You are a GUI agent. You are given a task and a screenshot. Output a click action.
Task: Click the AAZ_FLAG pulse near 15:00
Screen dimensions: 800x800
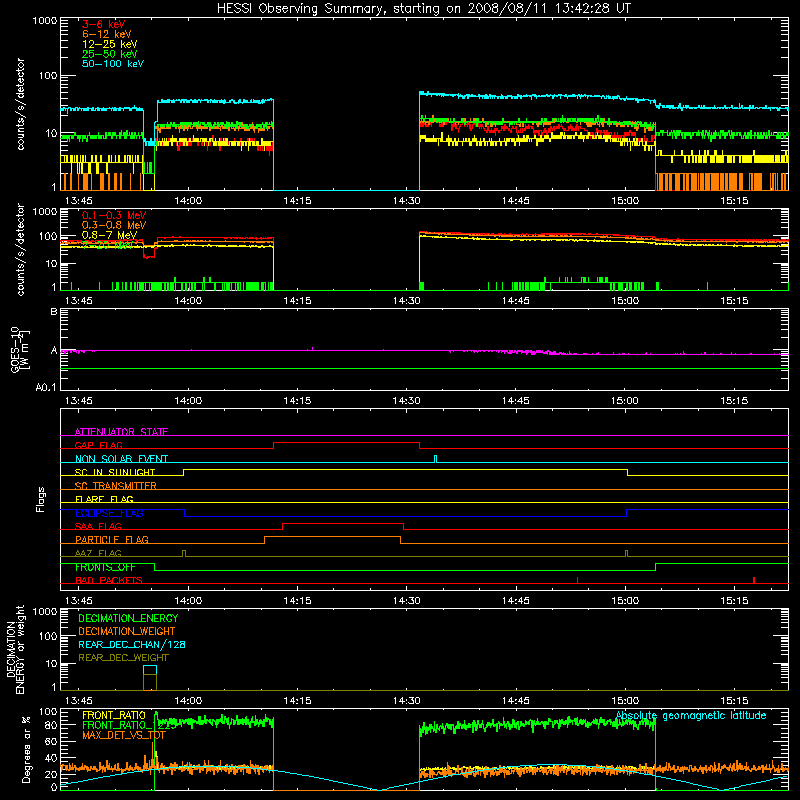(x=627, y=554)
